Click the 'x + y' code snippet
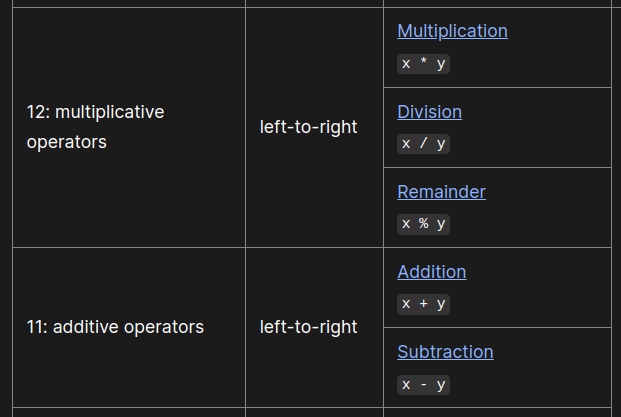The height and width of the screenshot is (417, 621). [x=423, y=303]
